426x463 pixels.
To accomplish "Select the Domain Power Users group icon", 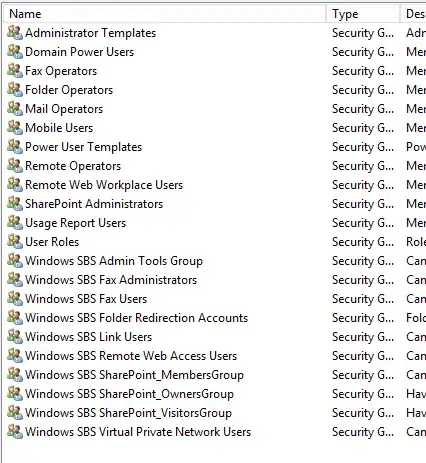I will tap(15, 52).
